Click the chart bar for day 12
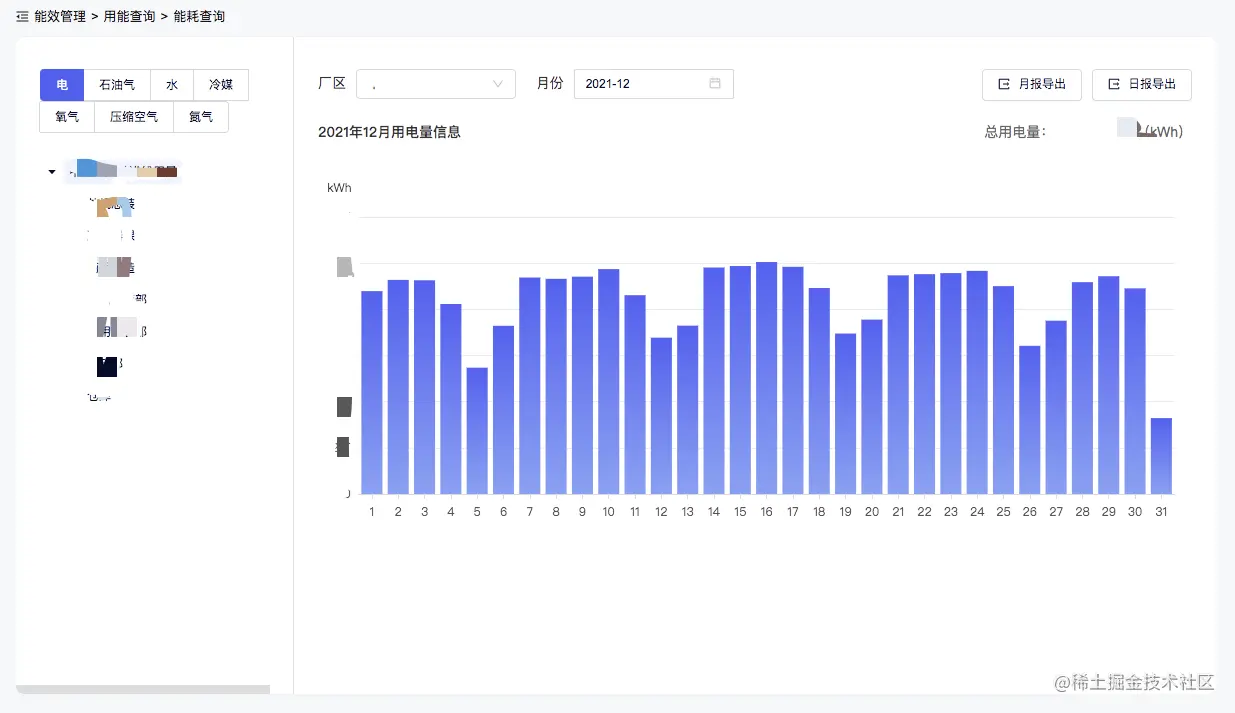This screenshot has width=1235, height=713. coord(661,416)
